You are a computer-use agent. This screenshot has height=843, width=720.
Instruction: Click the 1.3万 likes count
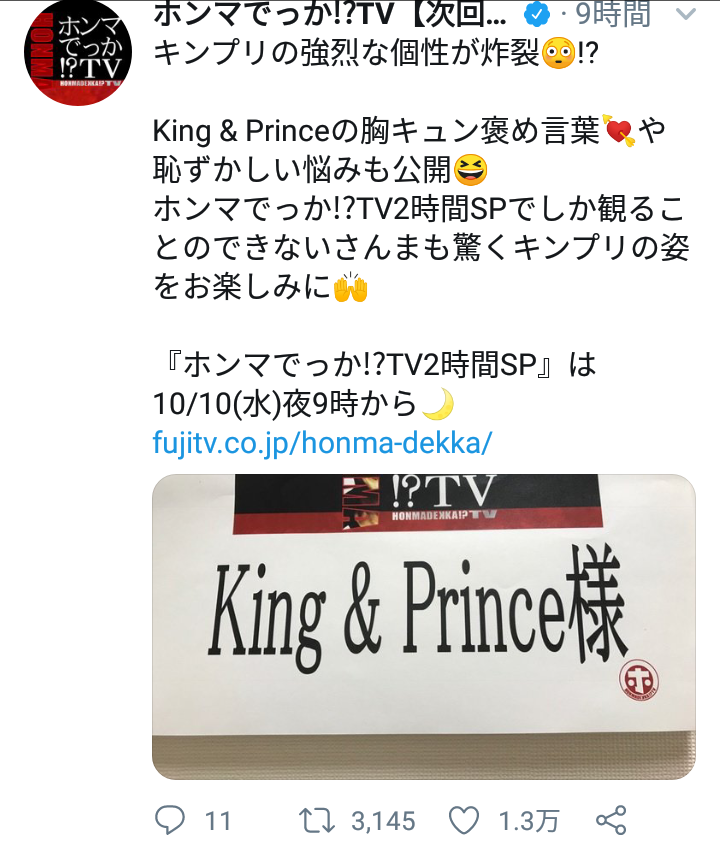[529, 821]
